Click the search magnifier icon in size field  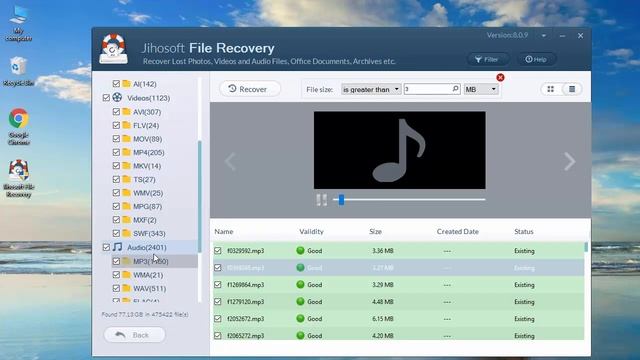[456, 89]
